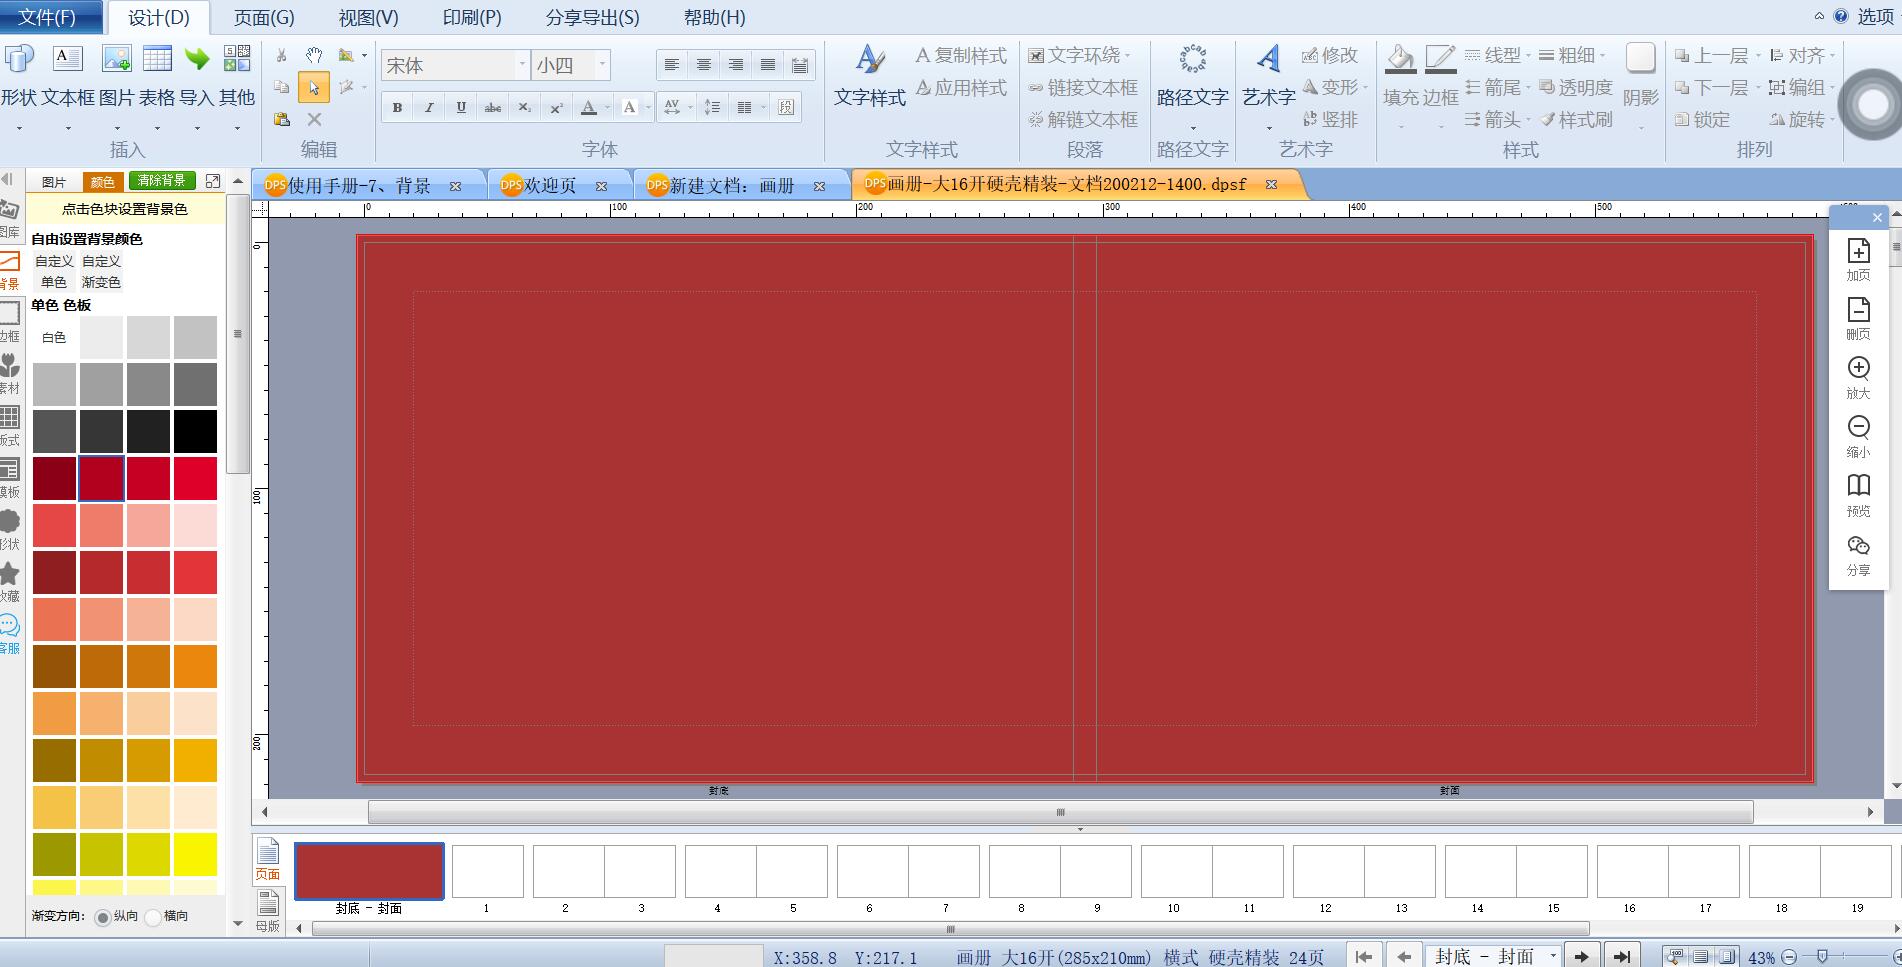Toggle bold formatting button
Screen dimensions: 1902x967
point(397,107)
